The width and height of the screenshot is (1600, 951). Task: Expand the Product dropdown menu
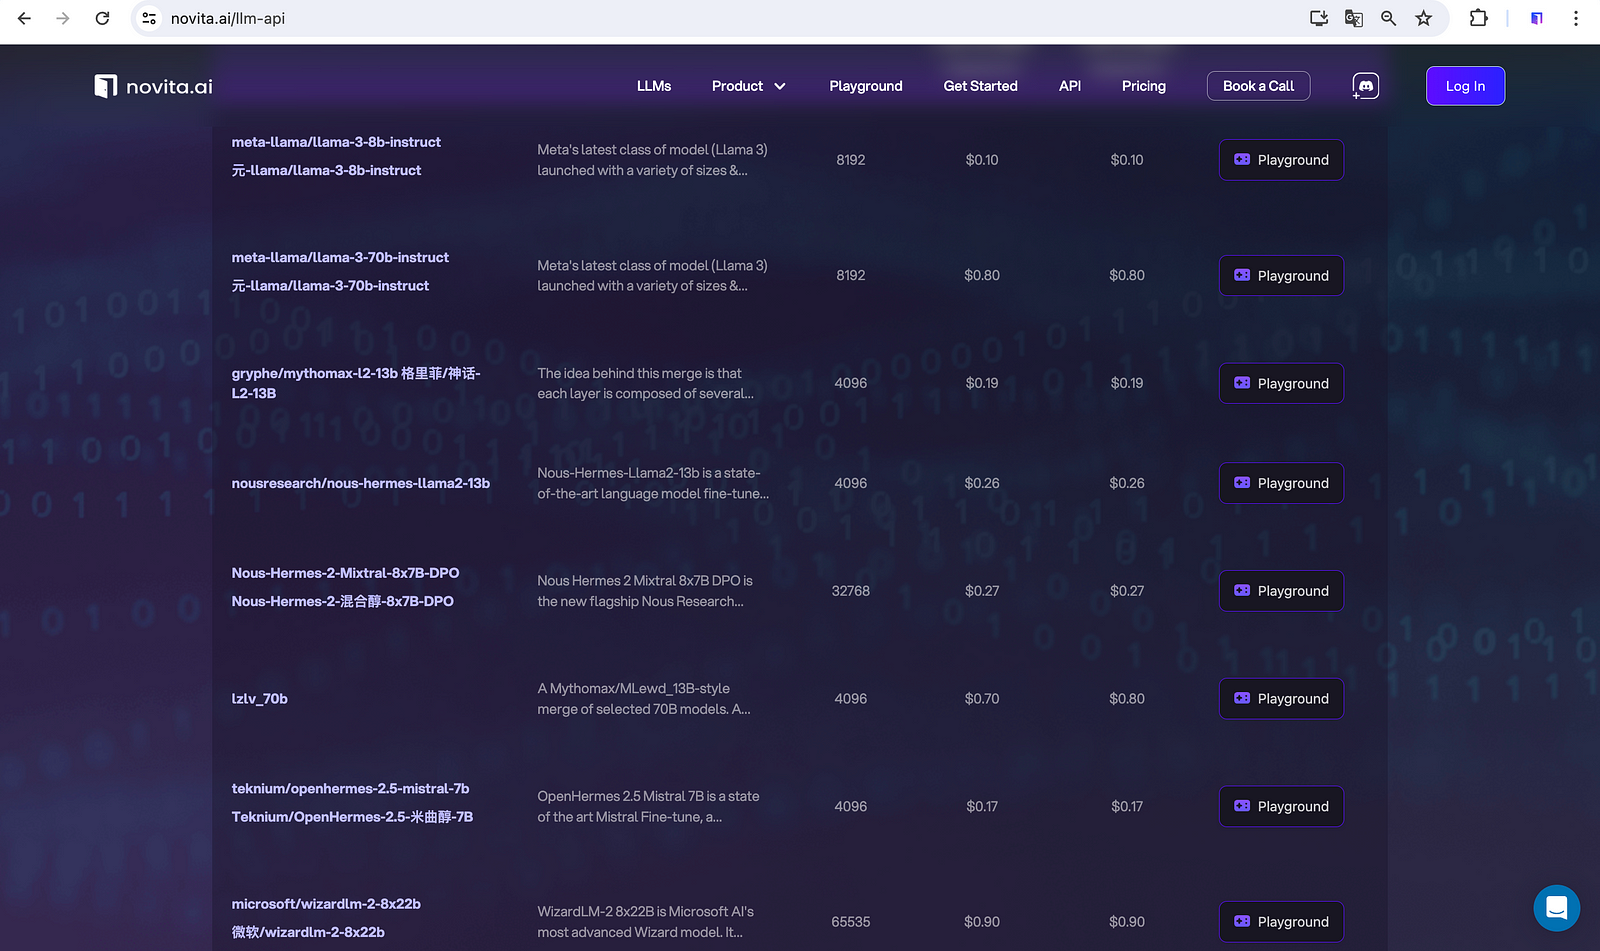[749, 86]
